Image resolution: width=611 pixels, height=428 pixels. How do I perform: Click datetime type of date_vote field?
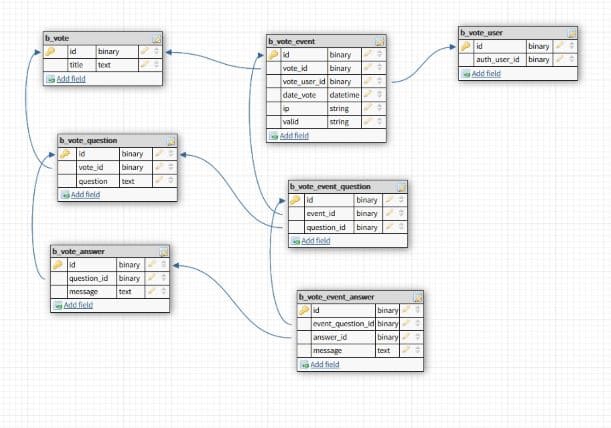click(x=343, y=95)
